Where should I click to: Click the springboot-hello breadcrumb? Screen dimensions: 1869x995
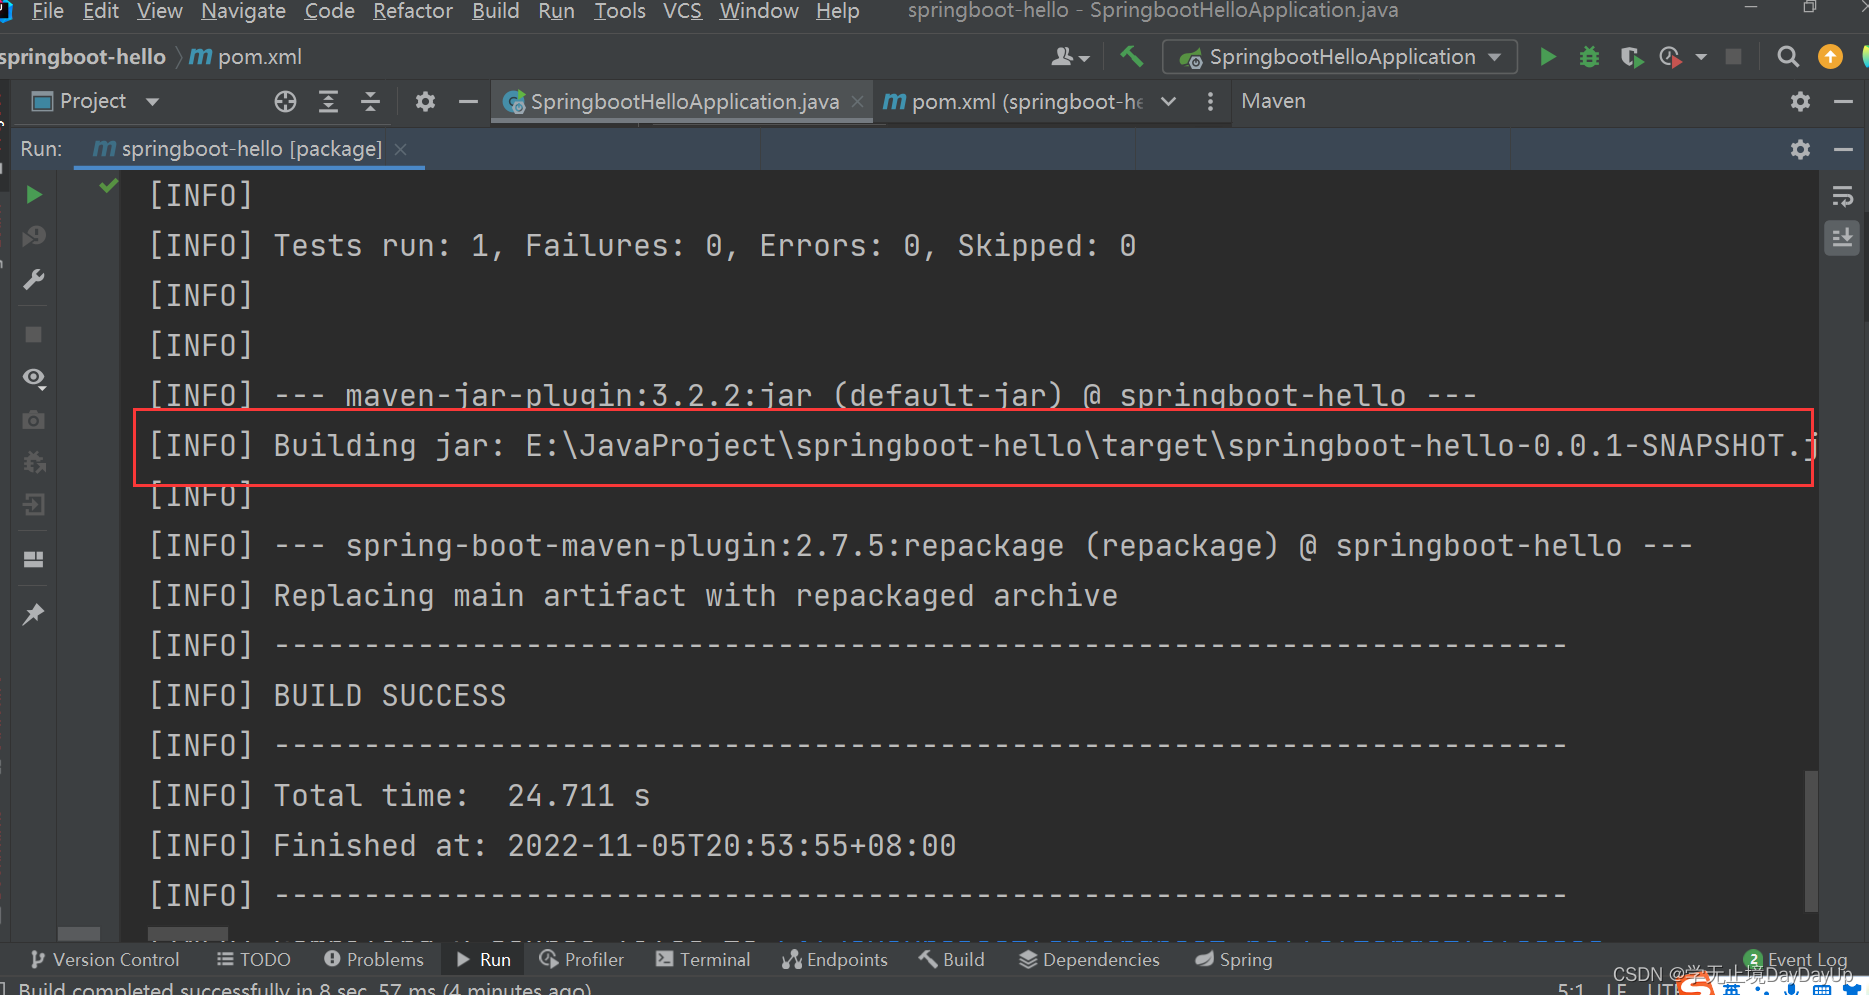click(83, 57)
